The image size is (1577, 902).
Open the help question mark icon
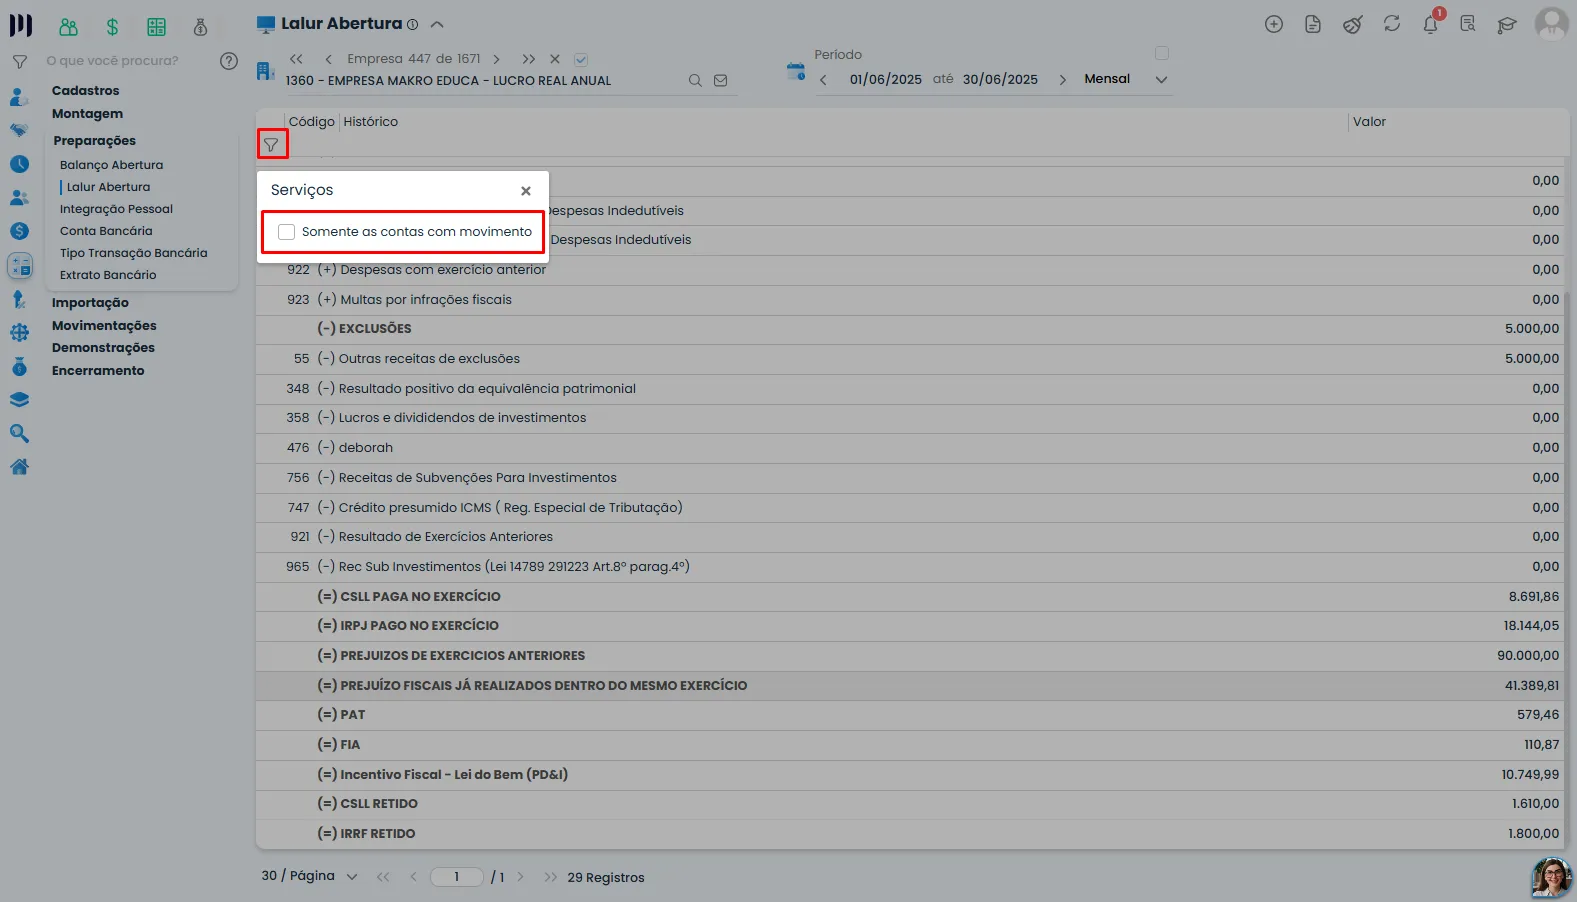[229, 61]
